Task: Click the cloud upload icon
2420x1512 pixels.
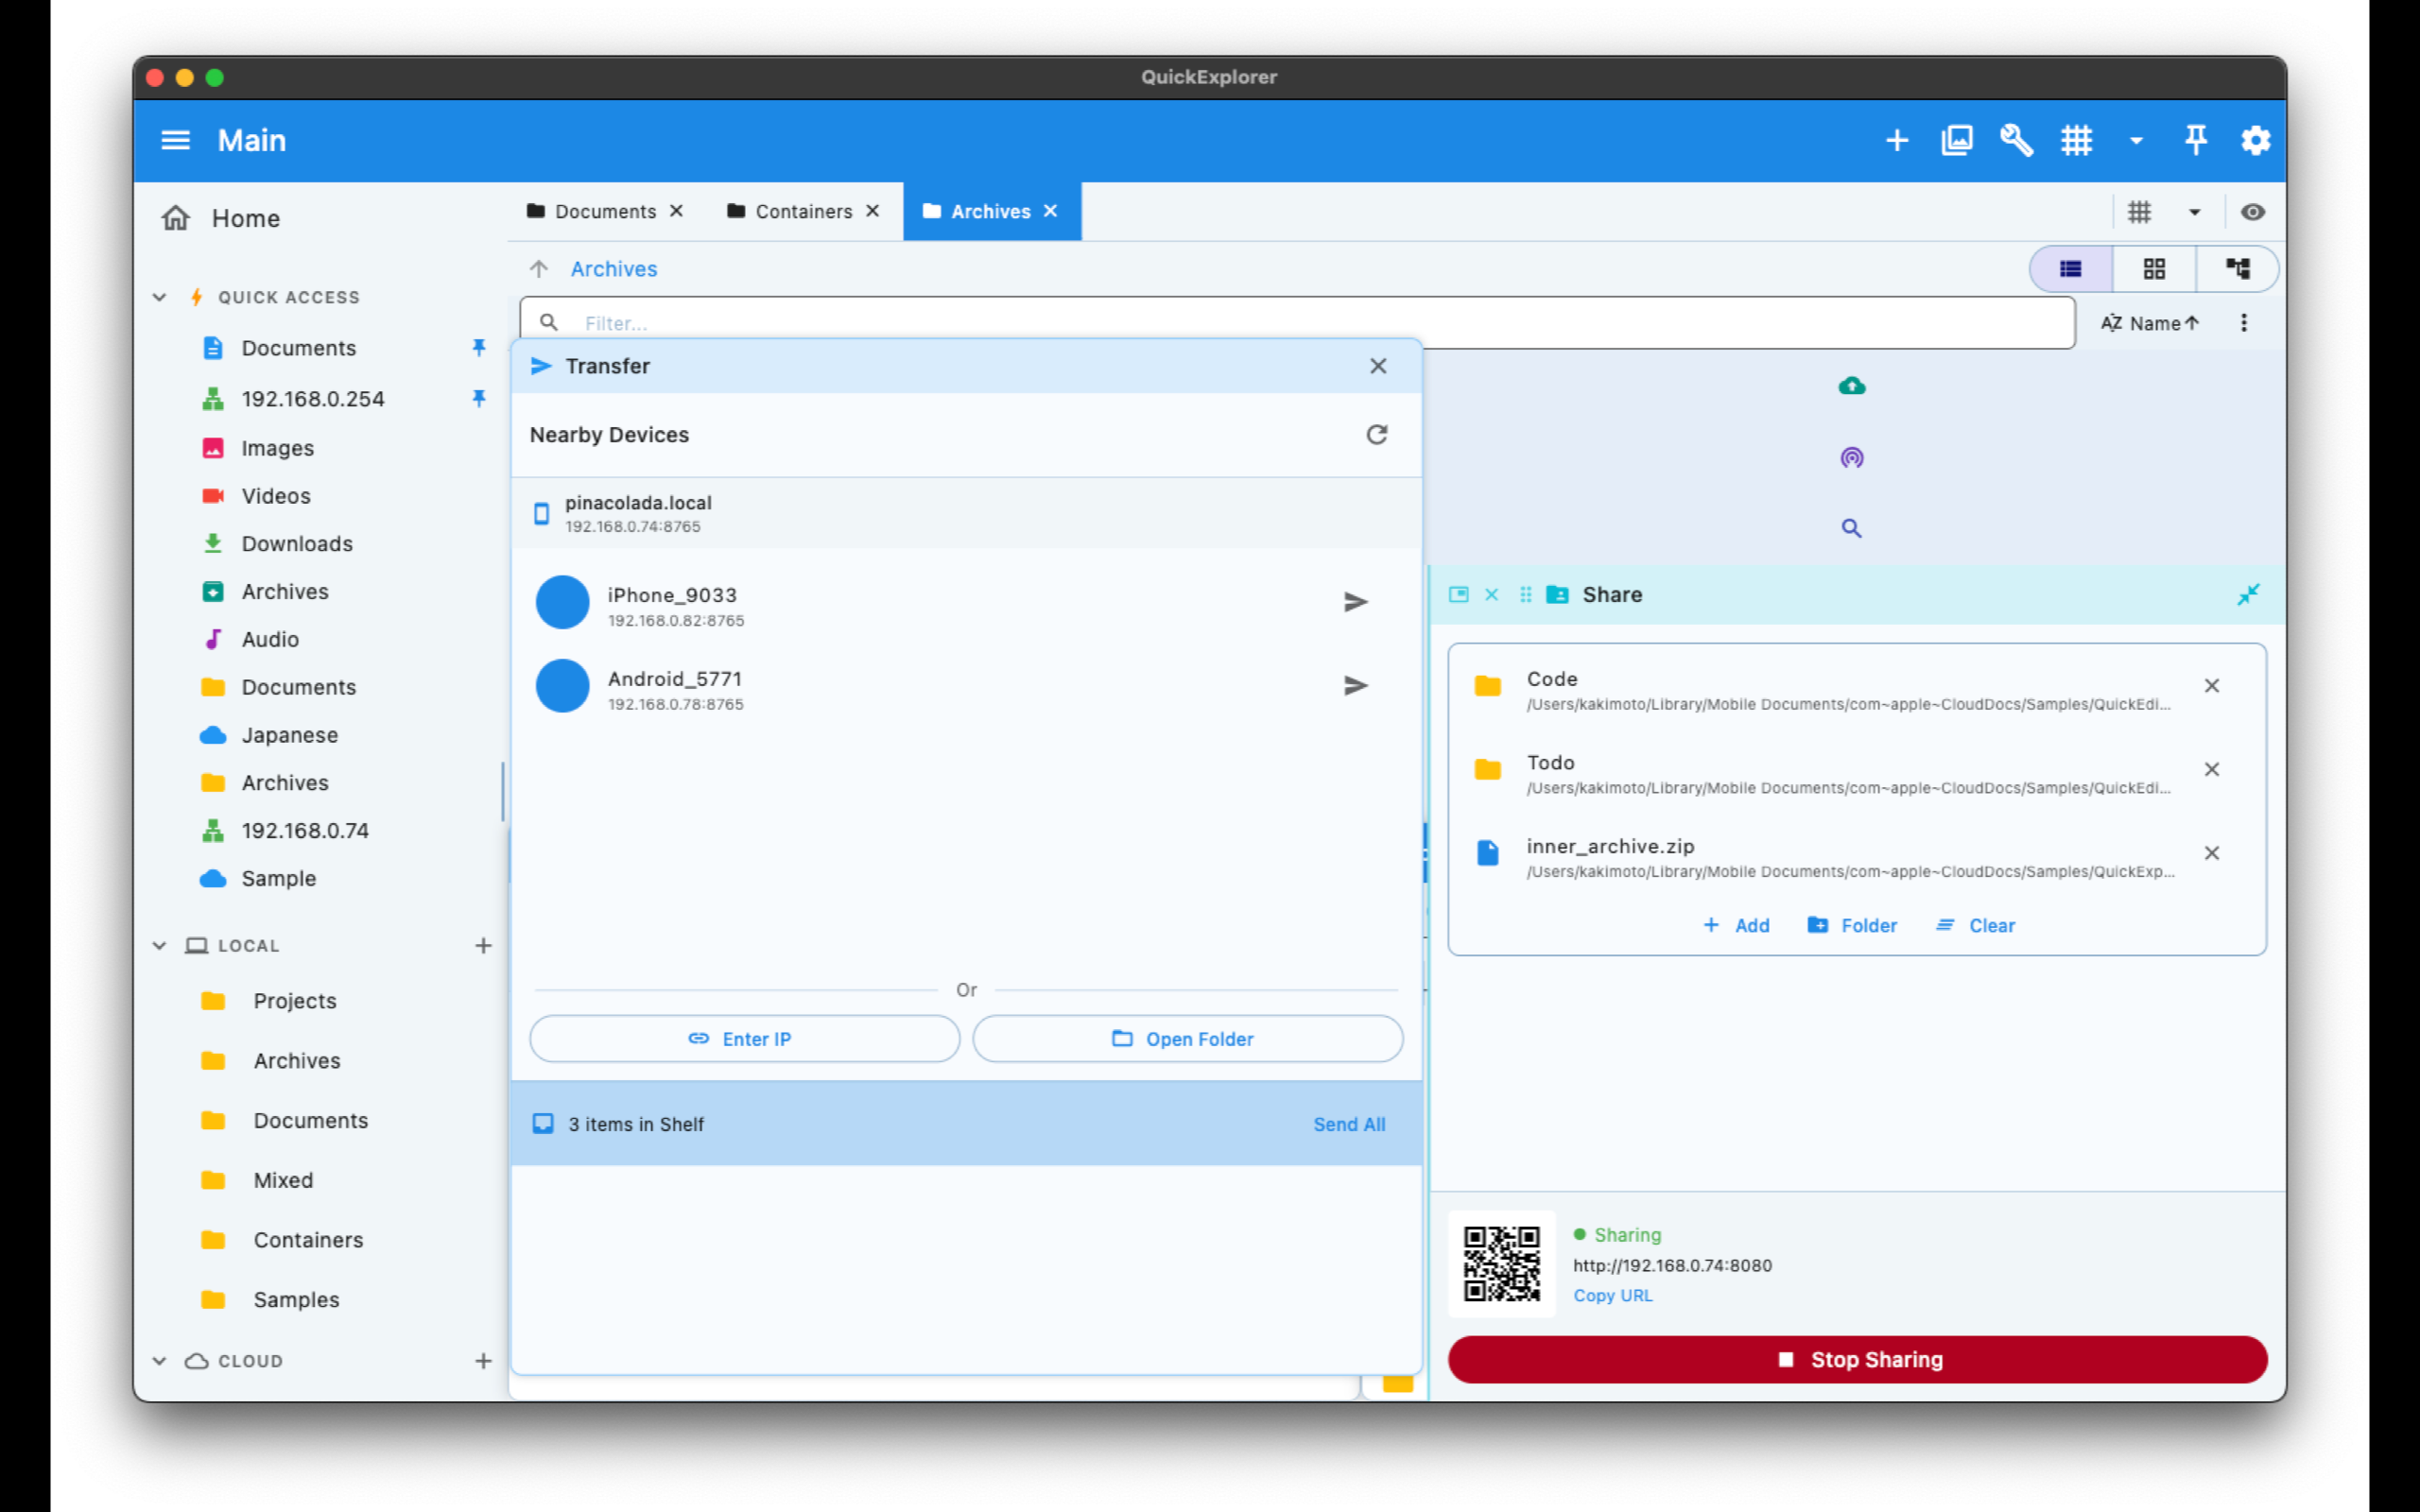Action: click(1851, 386)
